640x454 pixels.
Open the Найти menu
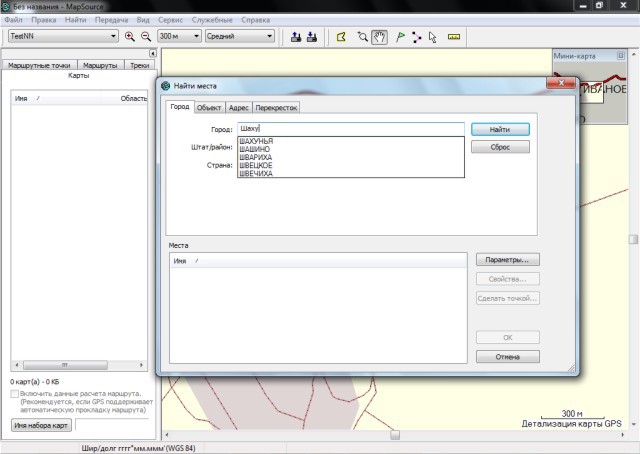point(76,20)
